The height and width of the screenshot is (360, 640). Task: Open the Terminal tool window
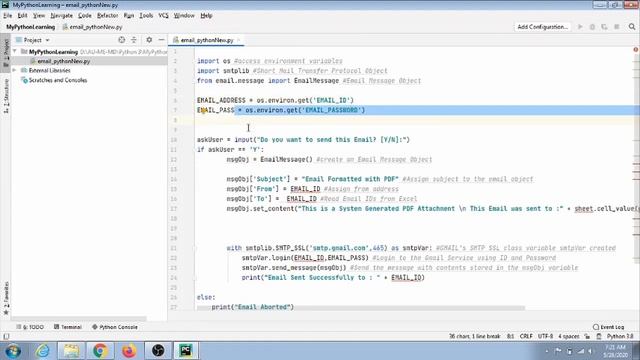click(x=68, y=327)
